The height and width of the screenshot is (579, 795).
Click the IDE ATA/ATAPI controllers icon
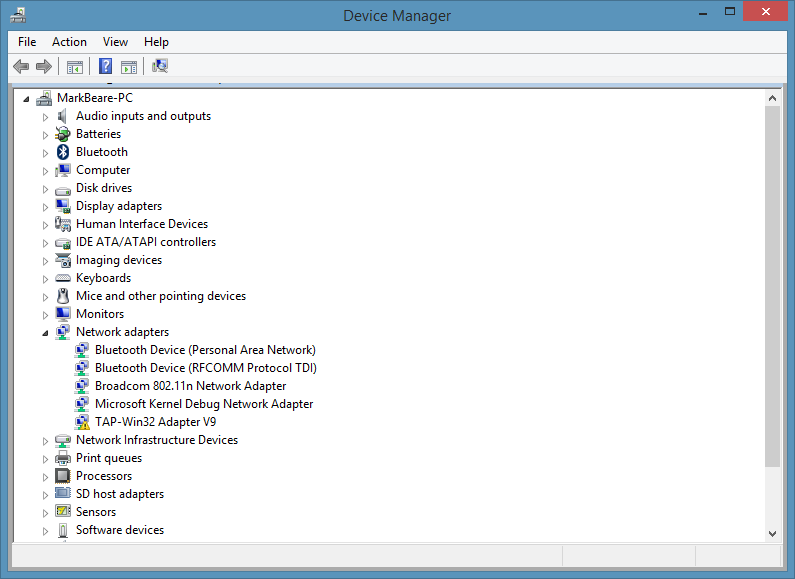pos(63,243)
